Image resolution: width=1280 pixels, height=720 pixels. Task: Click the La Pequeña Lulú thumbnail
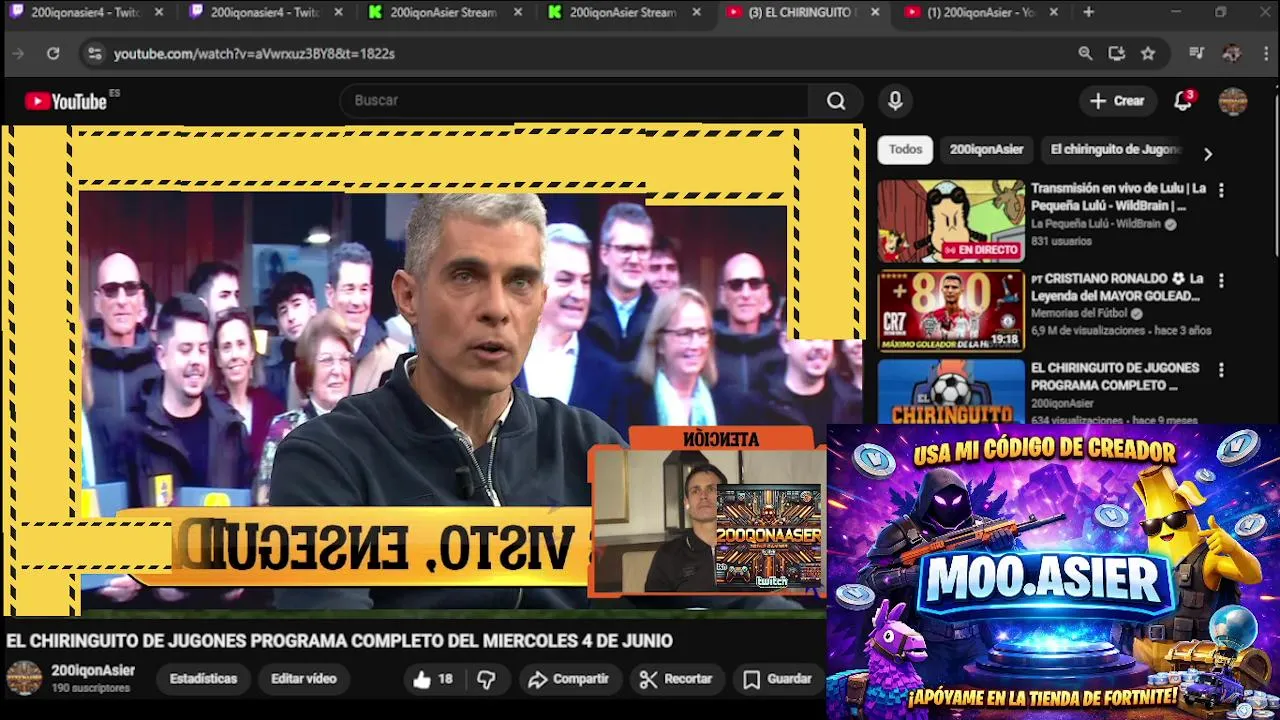tap(951, 221)
